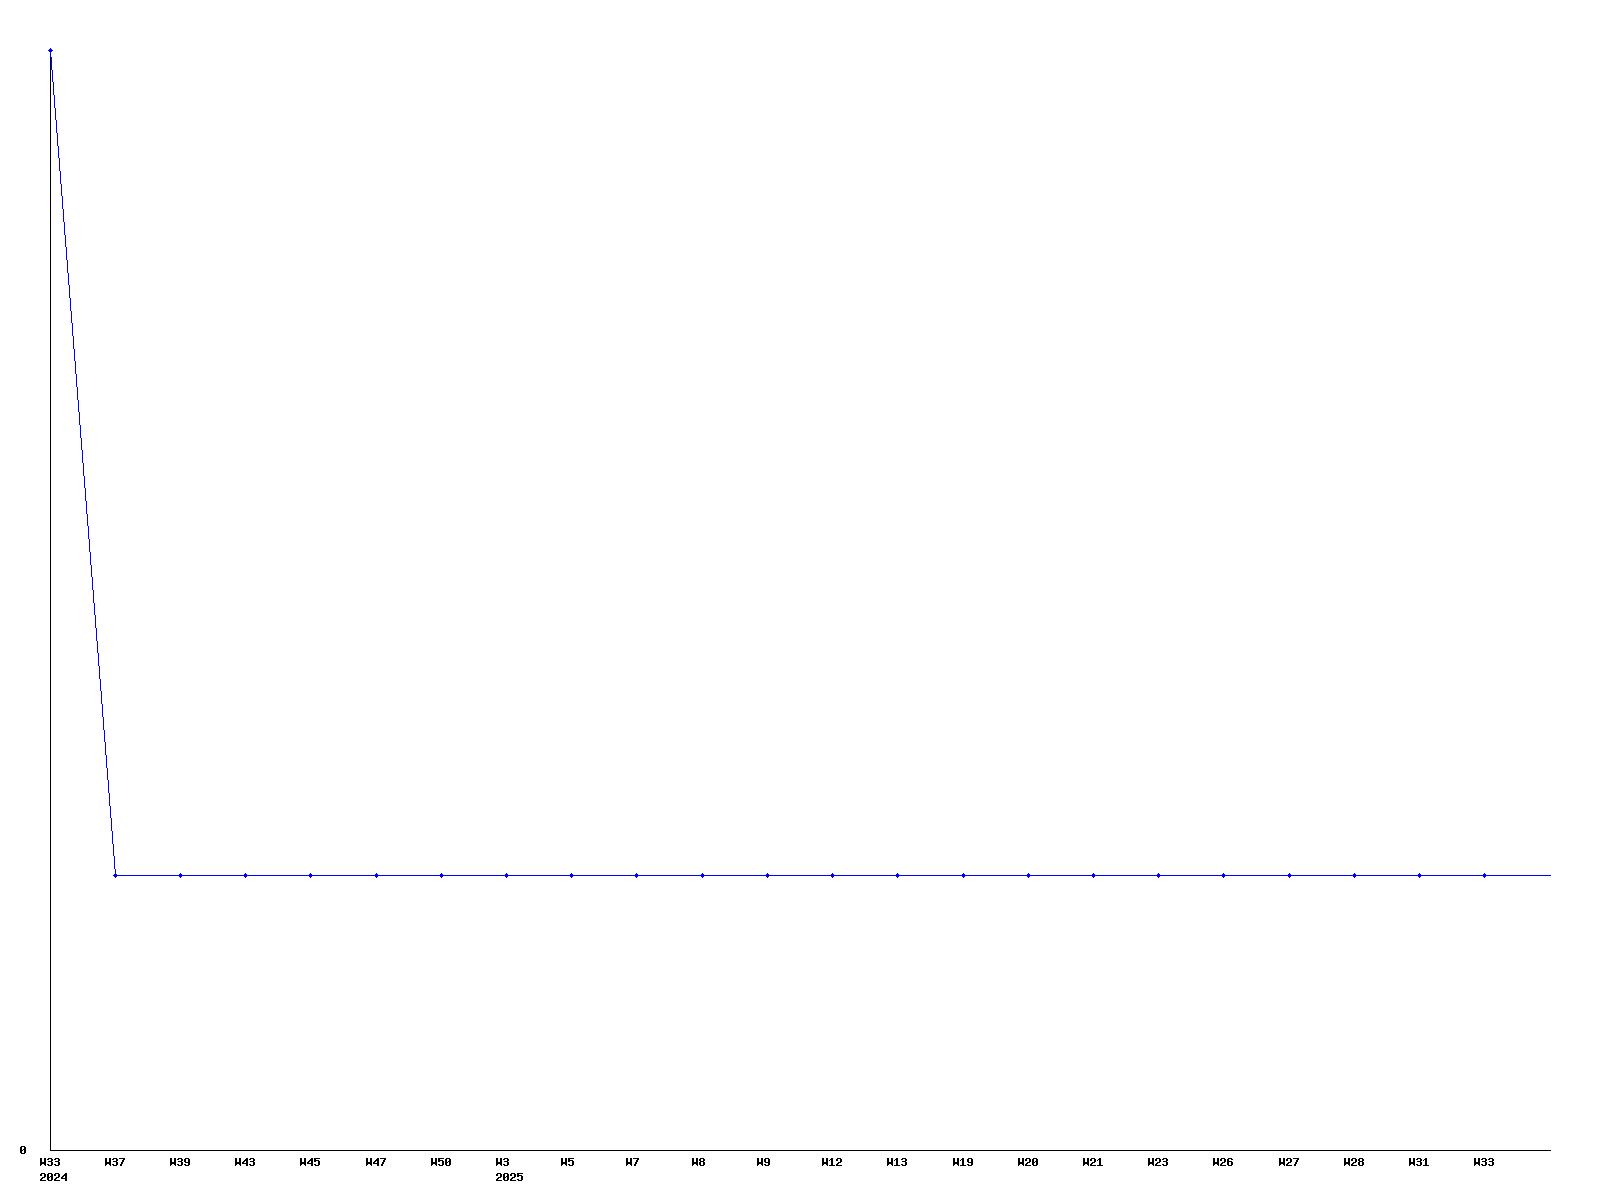Select the data point above W28
1600x1200 pixels.
pos(1354,875)
